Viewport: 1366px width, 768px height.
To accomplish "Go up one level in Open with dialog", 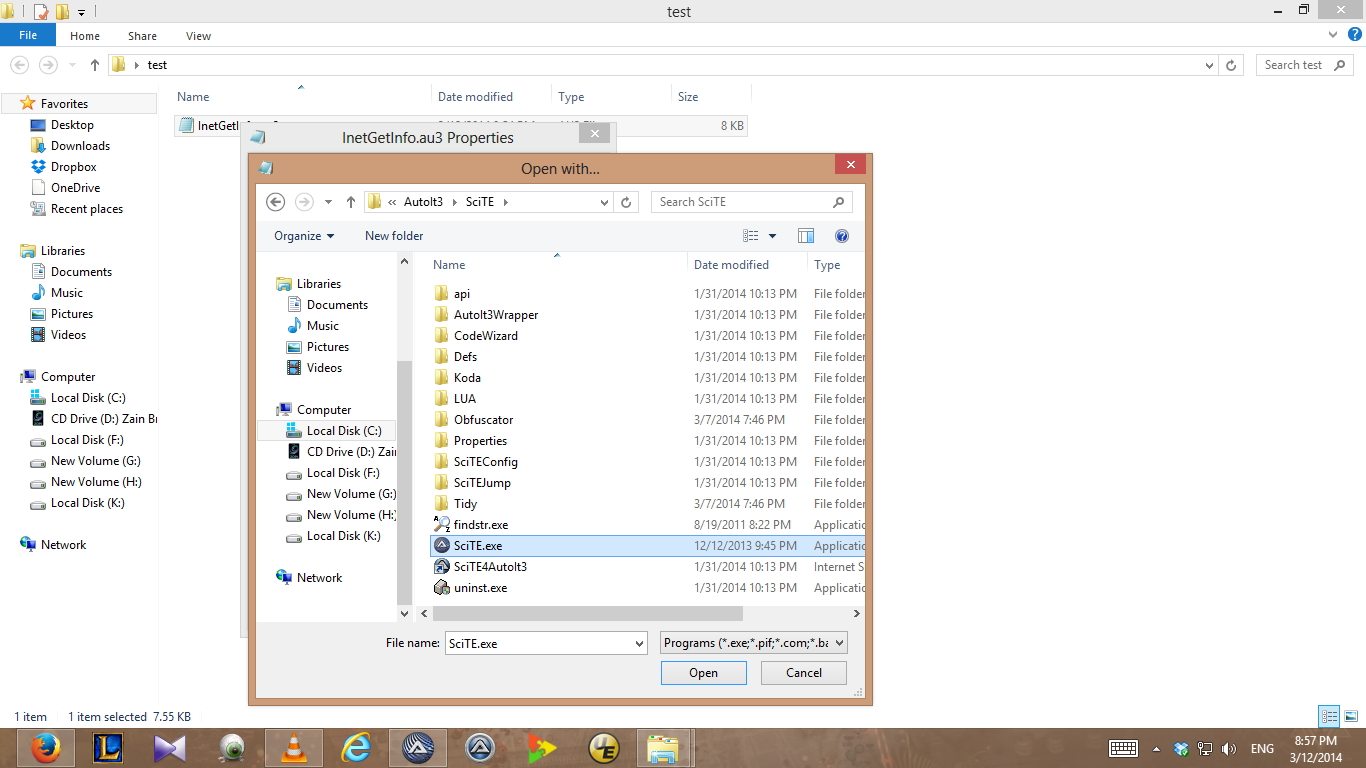I will [351, 202].
